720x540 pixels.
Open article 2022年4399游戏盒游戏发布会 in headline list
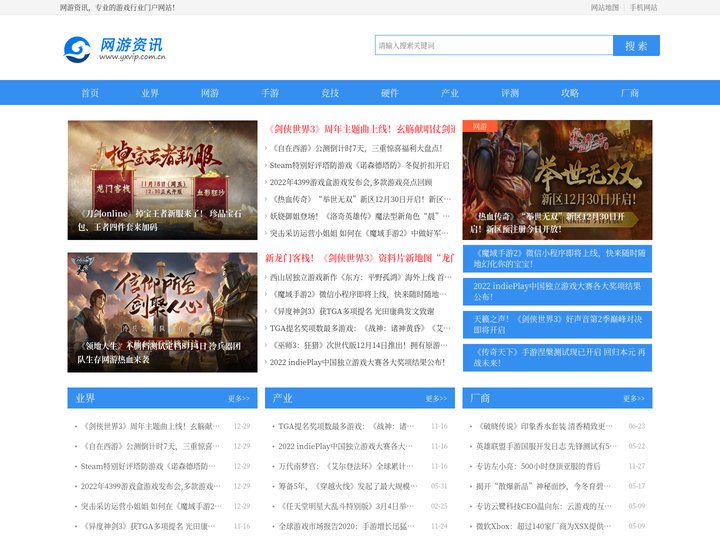(351, 182)
